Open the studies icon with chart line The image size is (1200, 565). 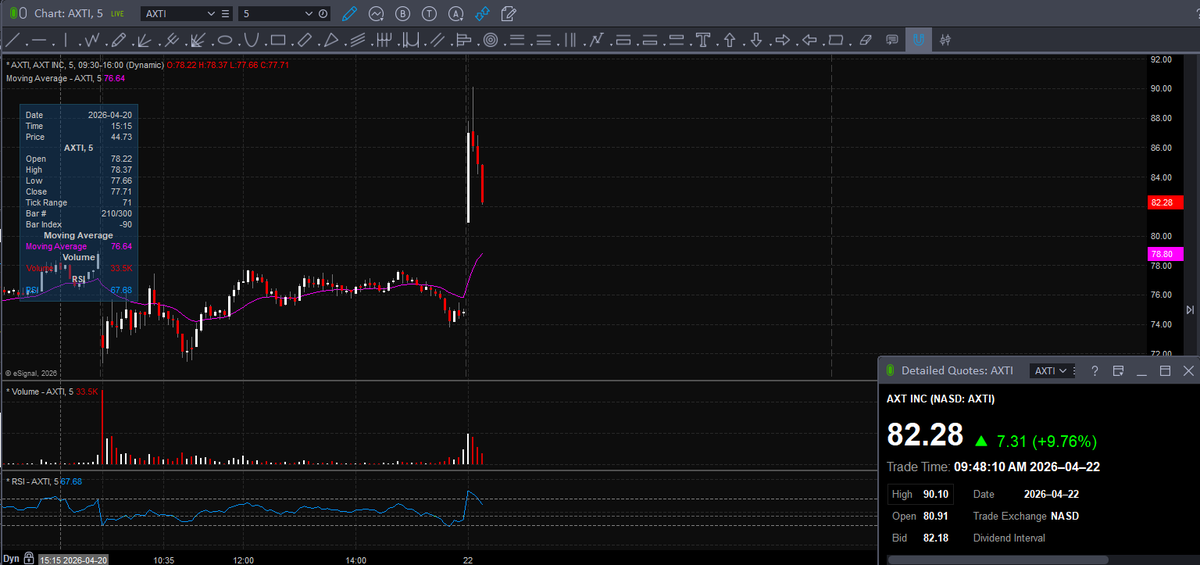coord(376,14)
